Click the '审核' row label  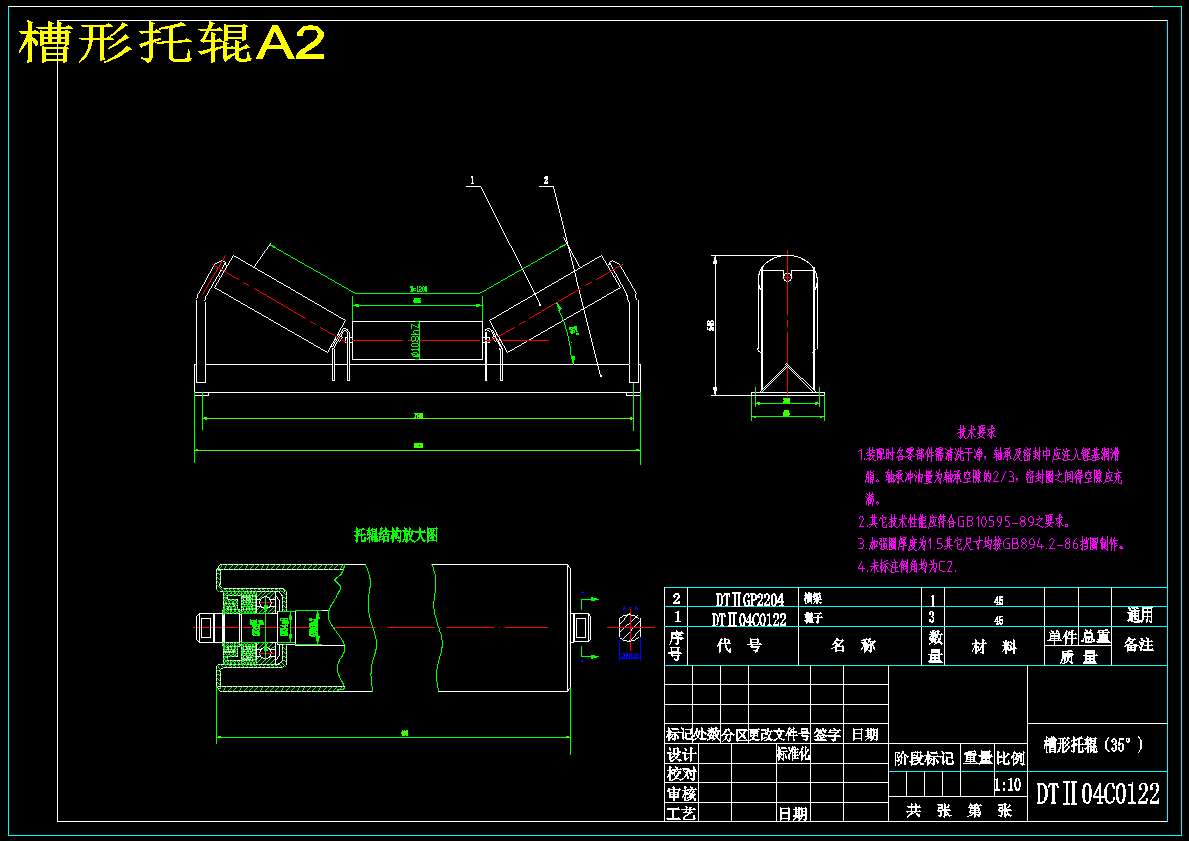681,794
